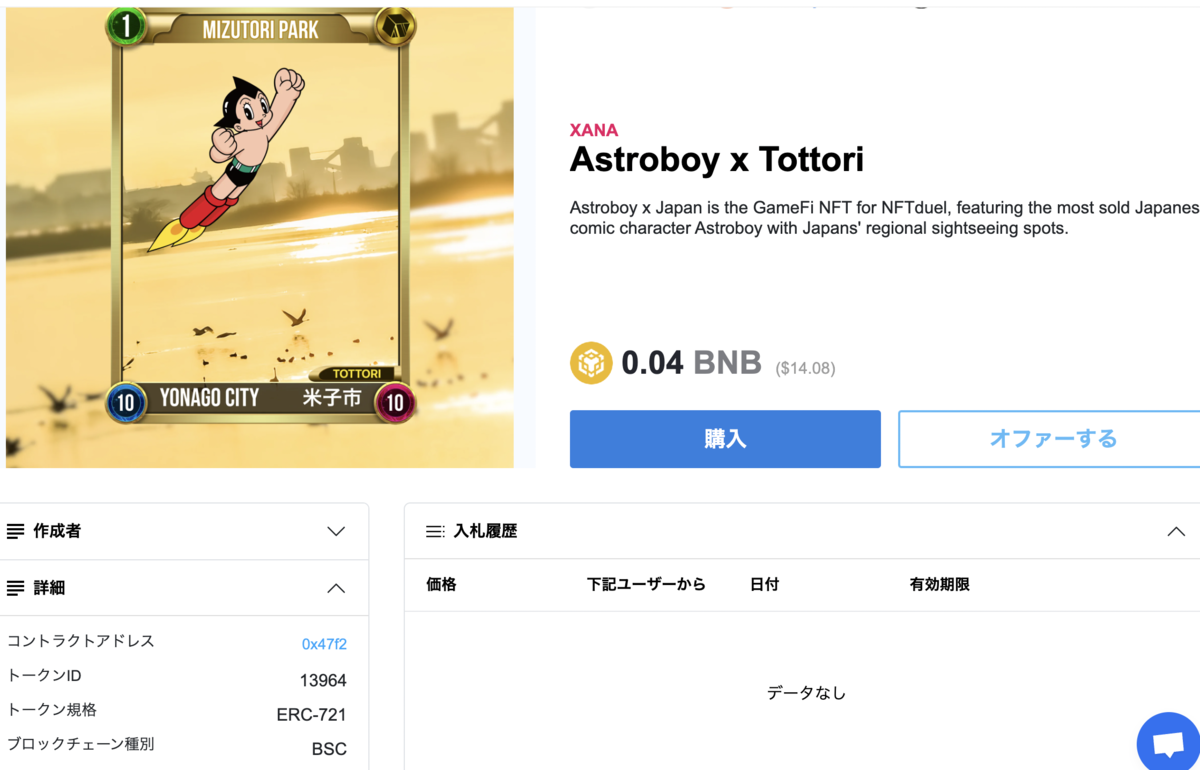Collapse the 詳細 section chevron
Screen dimensions: 1200x770
pos(336,588)
